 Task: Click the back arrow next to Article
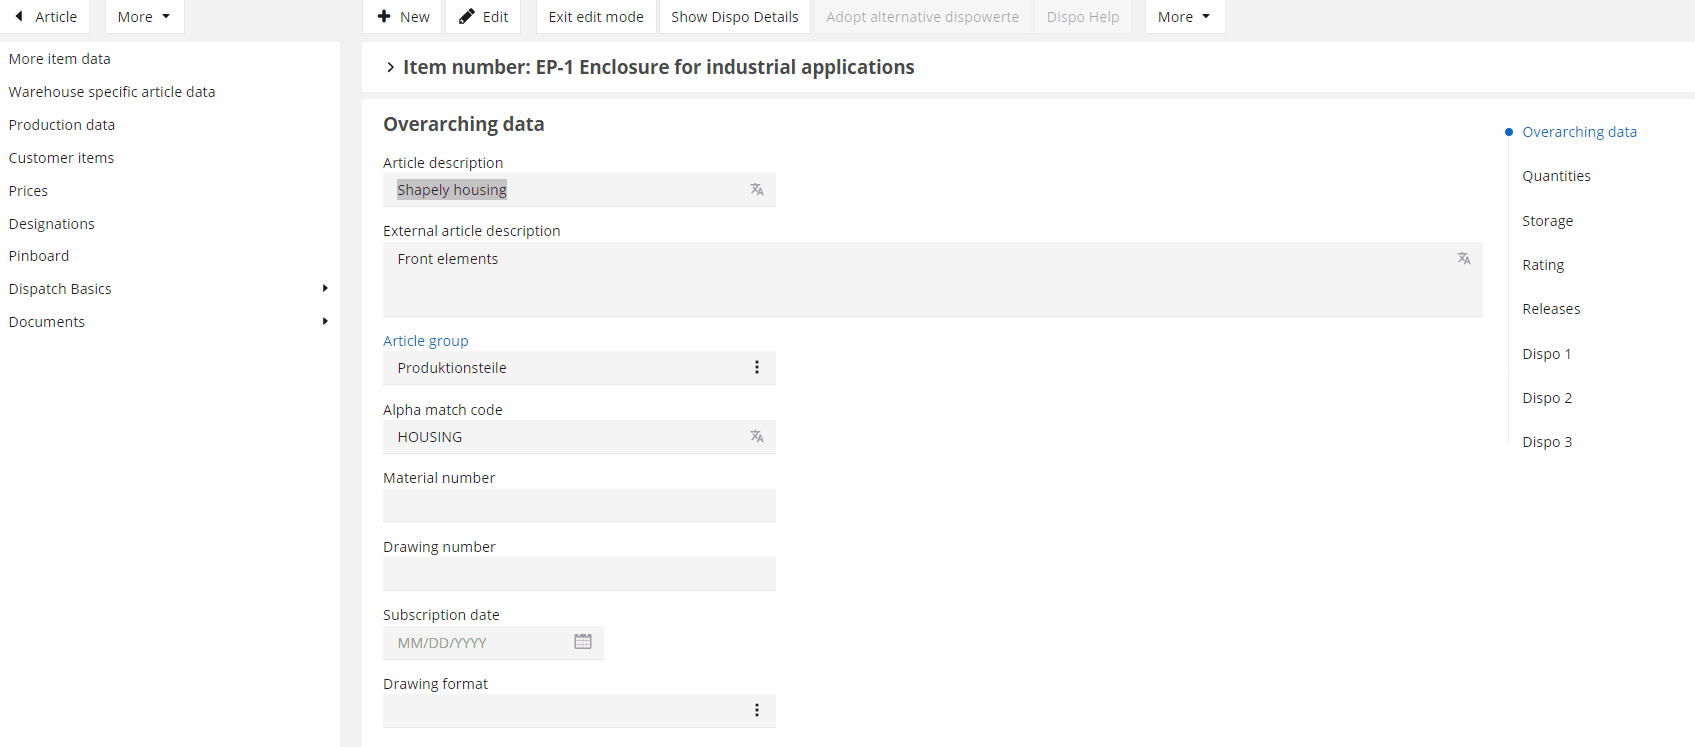point(19,16)
